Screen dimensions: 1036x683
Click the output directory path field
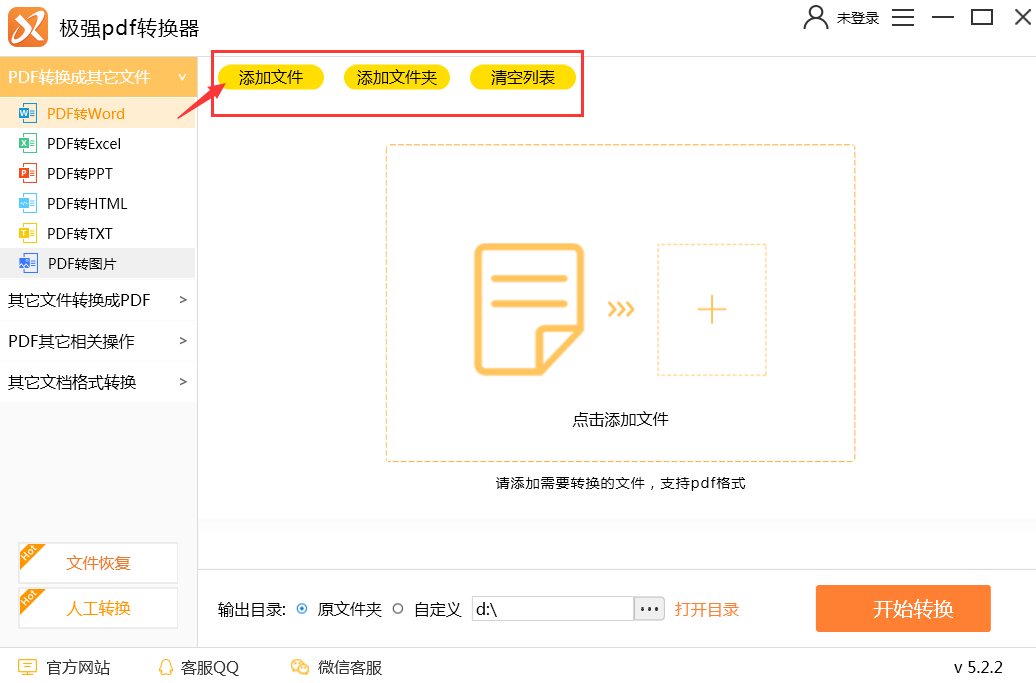552,609
